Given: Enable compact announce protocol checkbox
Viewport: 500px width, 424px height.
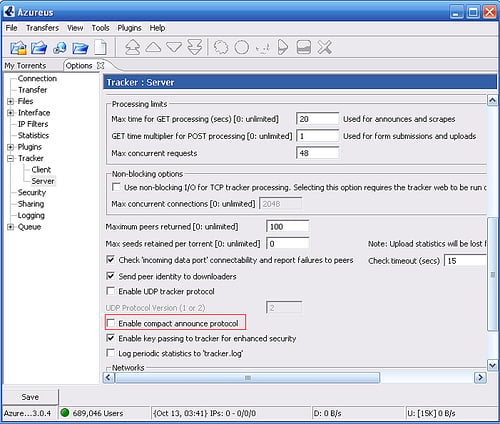Looking at the screenshot, I should [x=110, y=323].
